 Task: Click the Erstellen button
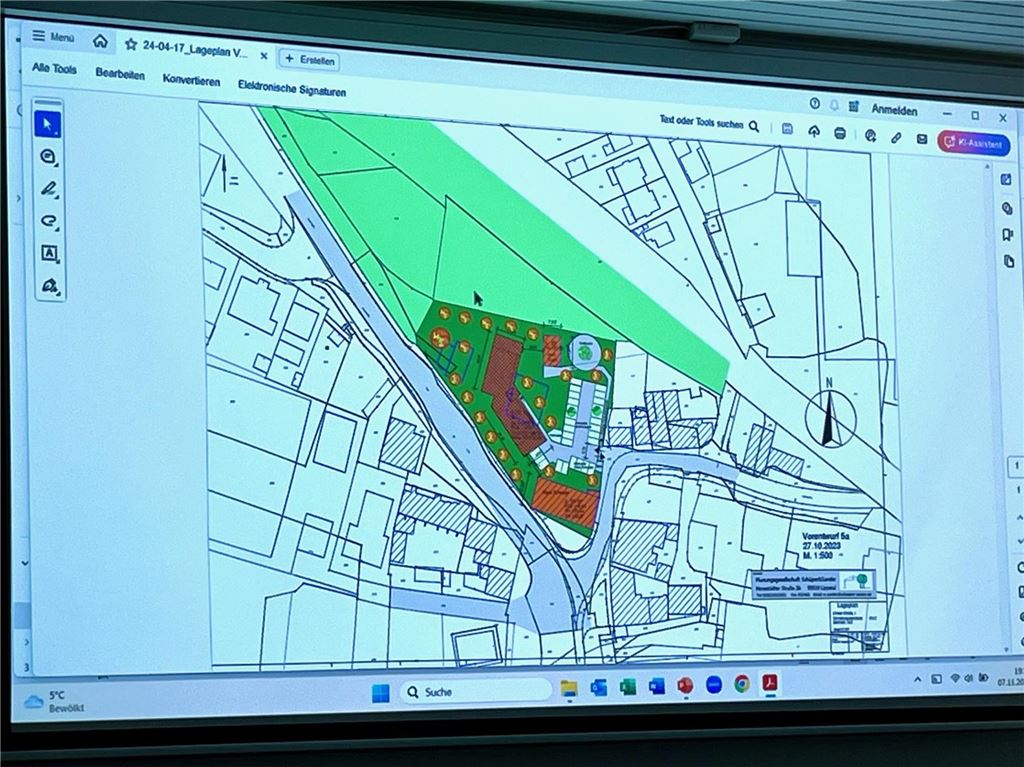(x=310, y=59)
